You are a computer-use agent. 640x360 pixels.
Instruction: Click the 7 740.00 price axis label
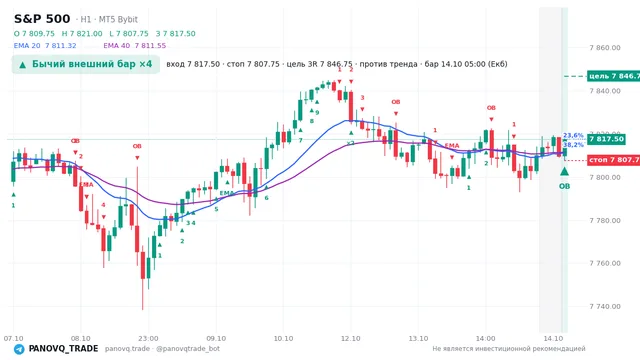click(x=605, y=307)
